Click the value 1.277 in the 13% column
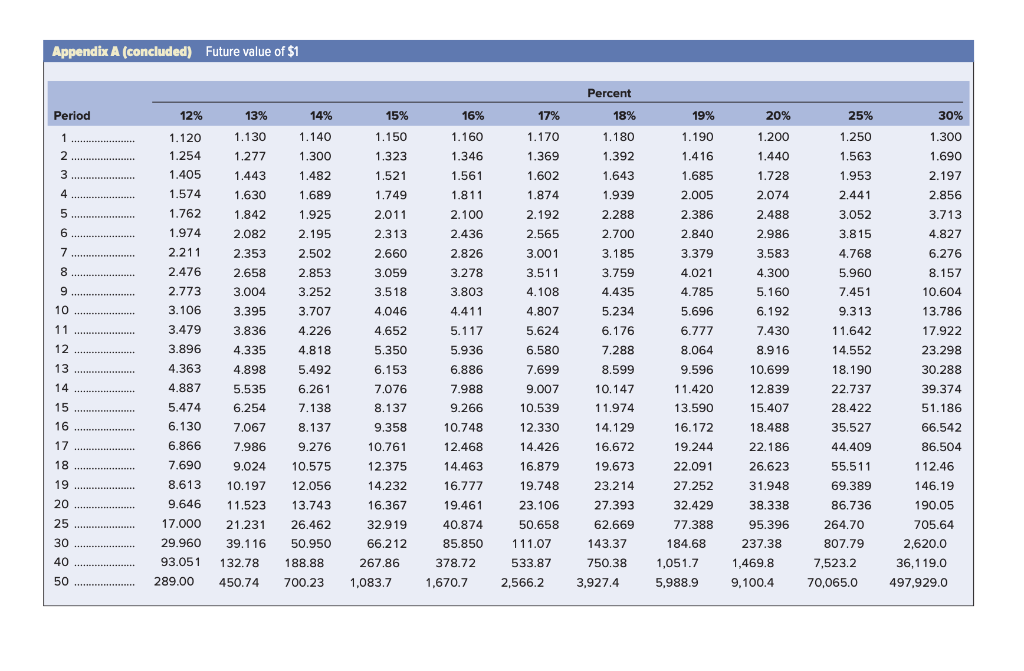The image size is (1024, 671). click(250, 156)
